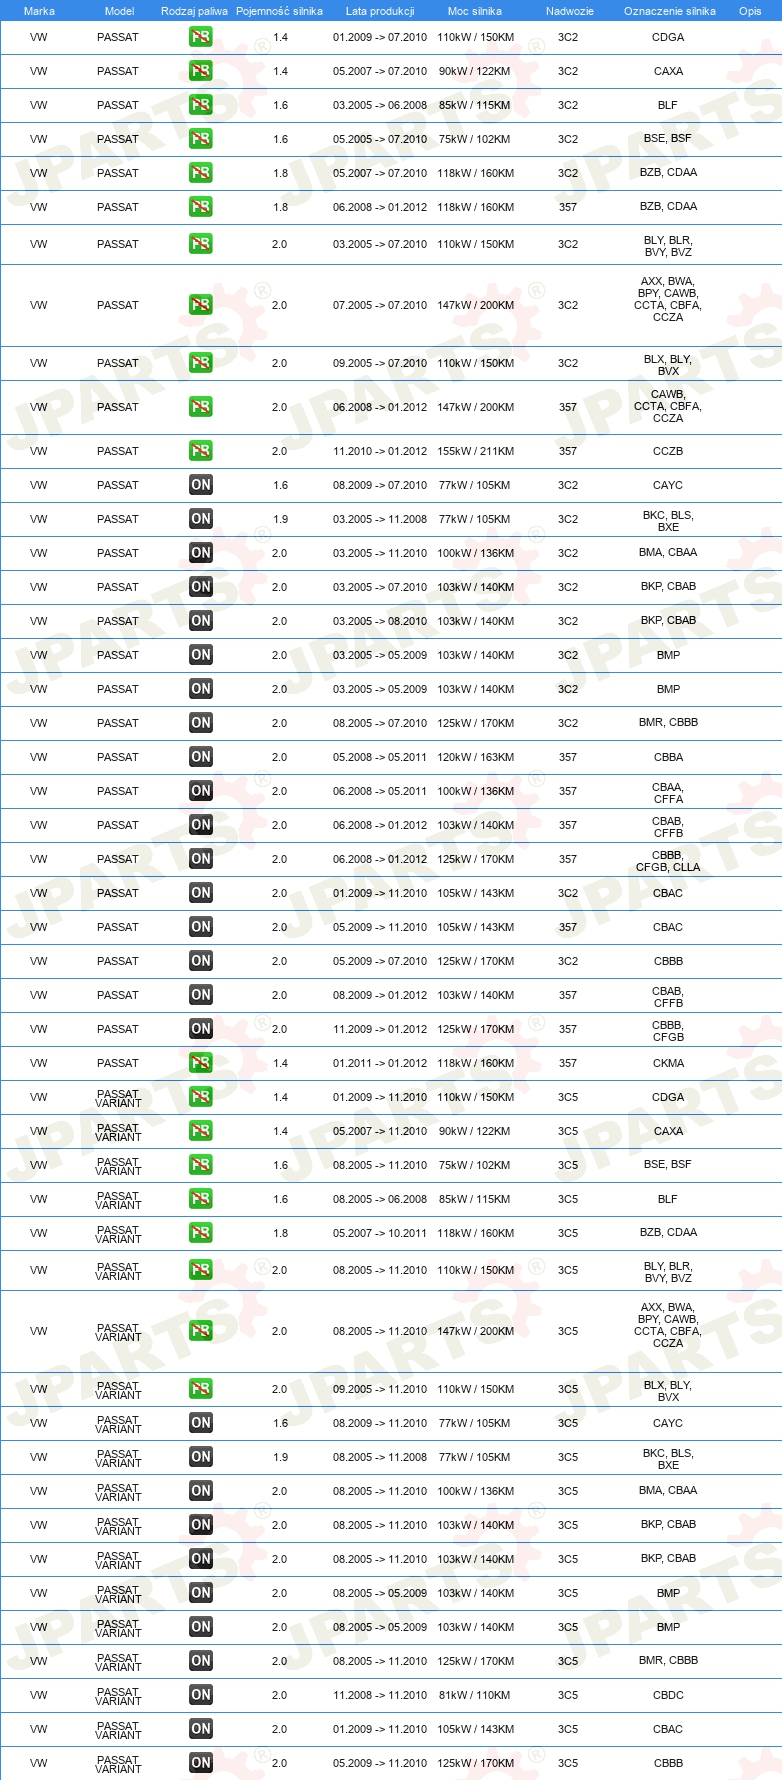Click the petrol icon in the BZB, CDAA 357 row
Image resolution: width=782 pixels, height=1780 pixels.
pyautogui.click(x=201, y=207)
